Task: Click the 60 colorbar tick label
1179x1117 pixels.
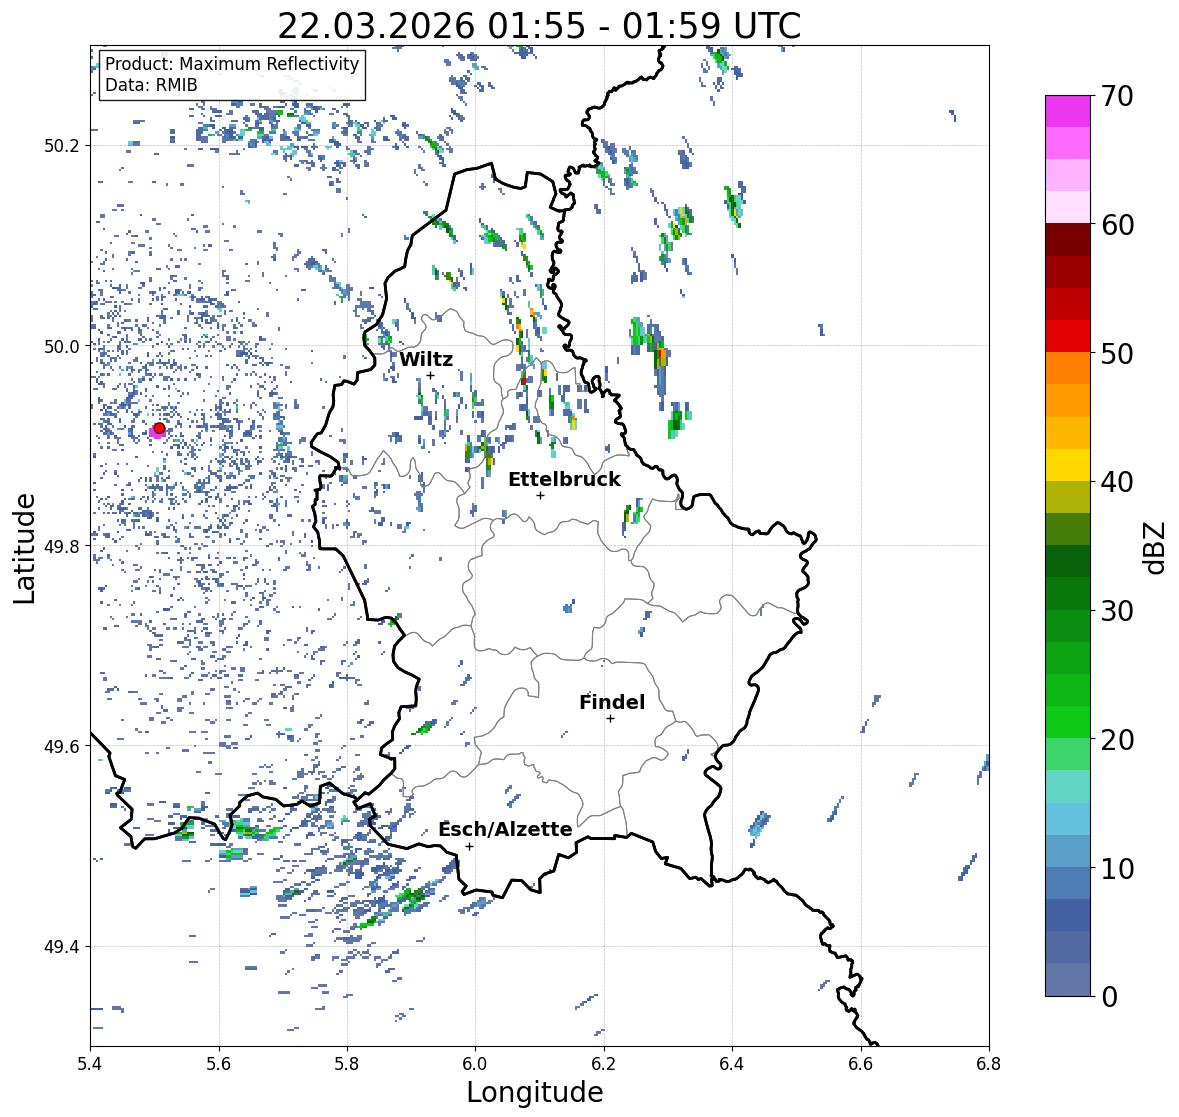Action: pyautogui.click(x=1117, y=225)
